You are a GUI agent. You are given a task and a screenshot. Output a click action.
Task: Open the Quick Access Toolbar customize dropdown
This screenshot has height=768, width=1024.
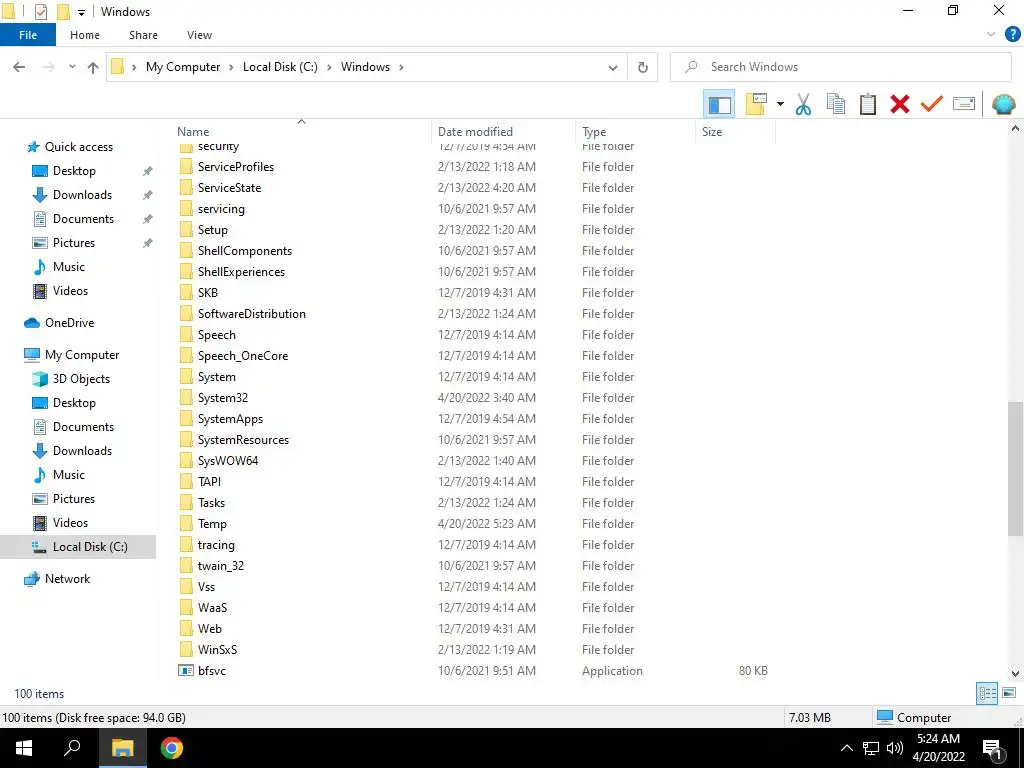pyautogui.click(x=81, y=12)
